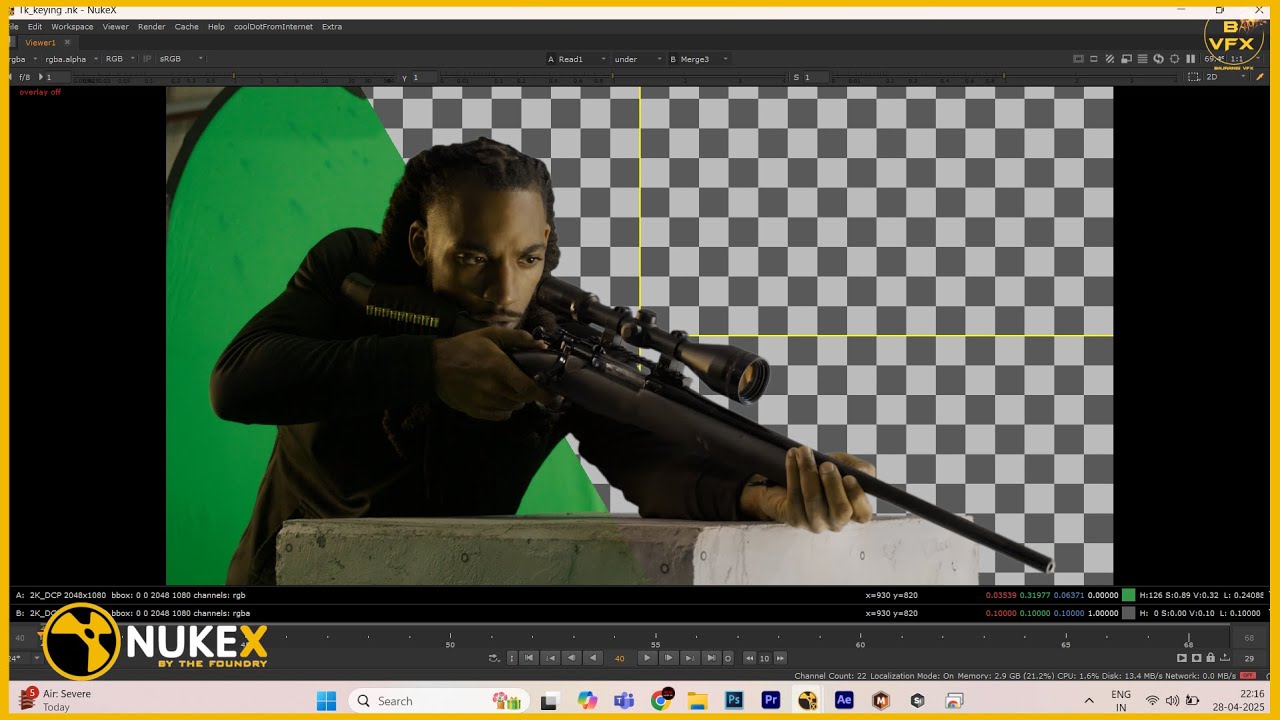Click the frame increment value 10
1280x720 pixels.
coord(764,658)
